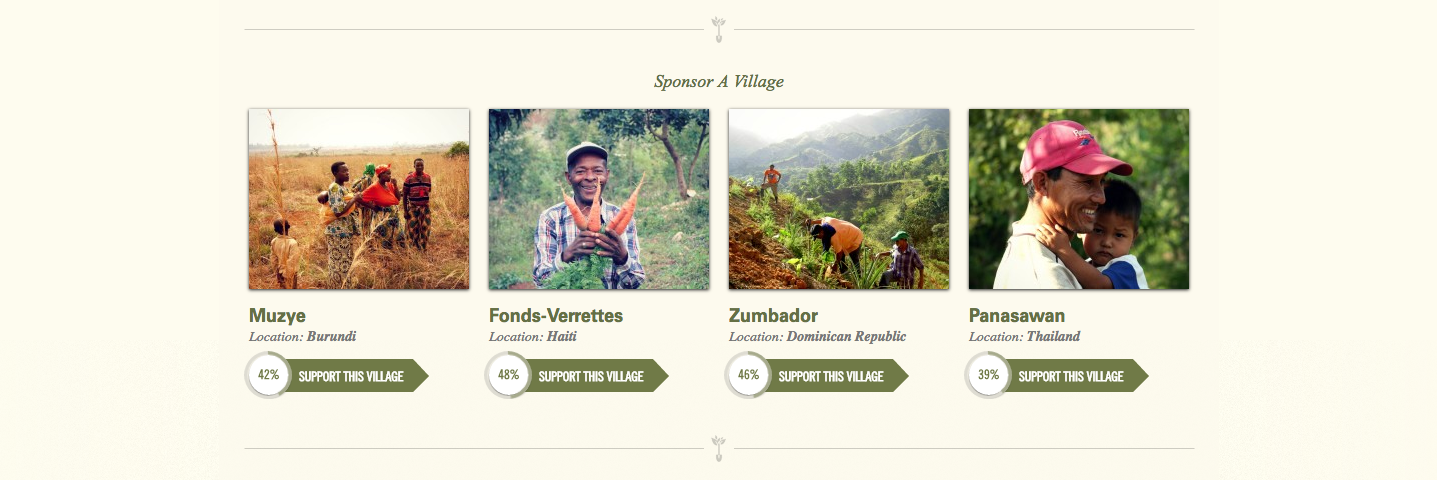This screenshot has height=480, width=1437.
Task: Support the Muzye village
Action: (358, 376)
